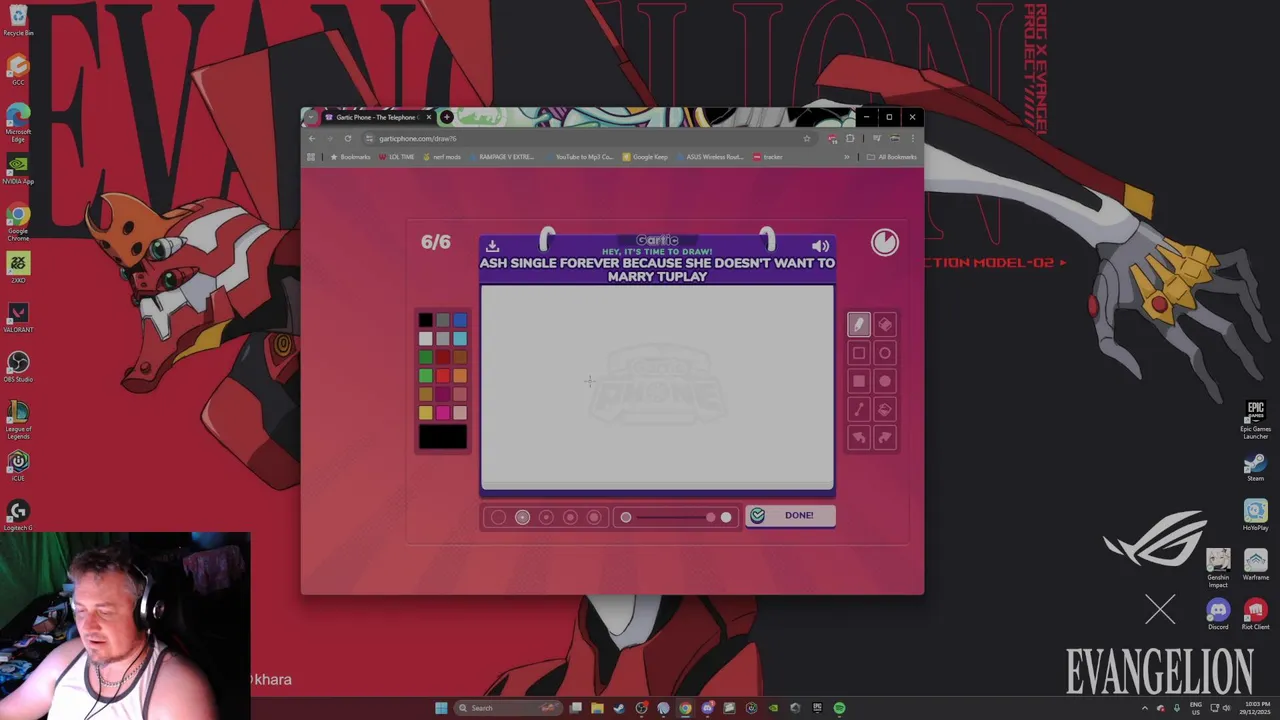
Task: Select the third brush size
Action: point(546,517)
